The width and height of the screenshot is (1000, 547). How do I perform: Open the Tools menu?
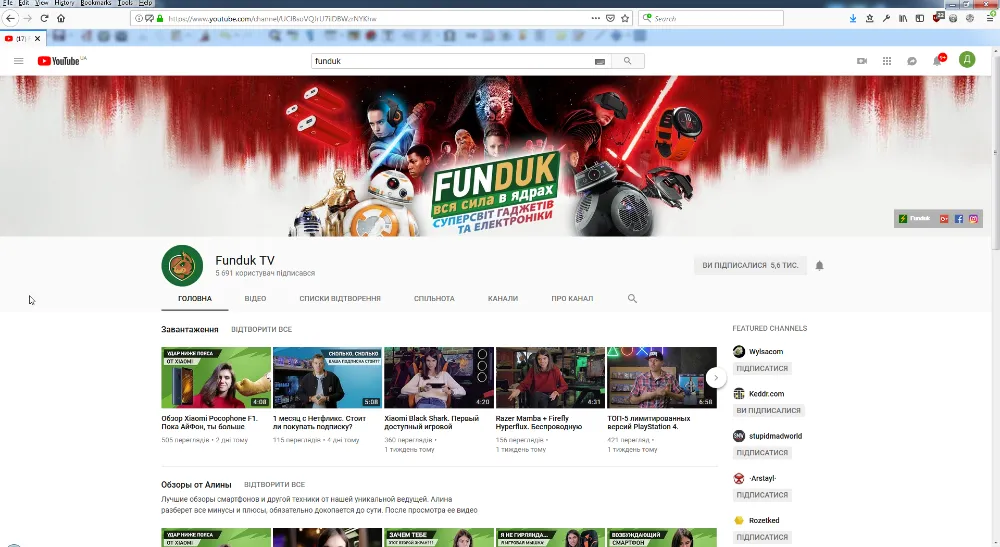[124, 3]
